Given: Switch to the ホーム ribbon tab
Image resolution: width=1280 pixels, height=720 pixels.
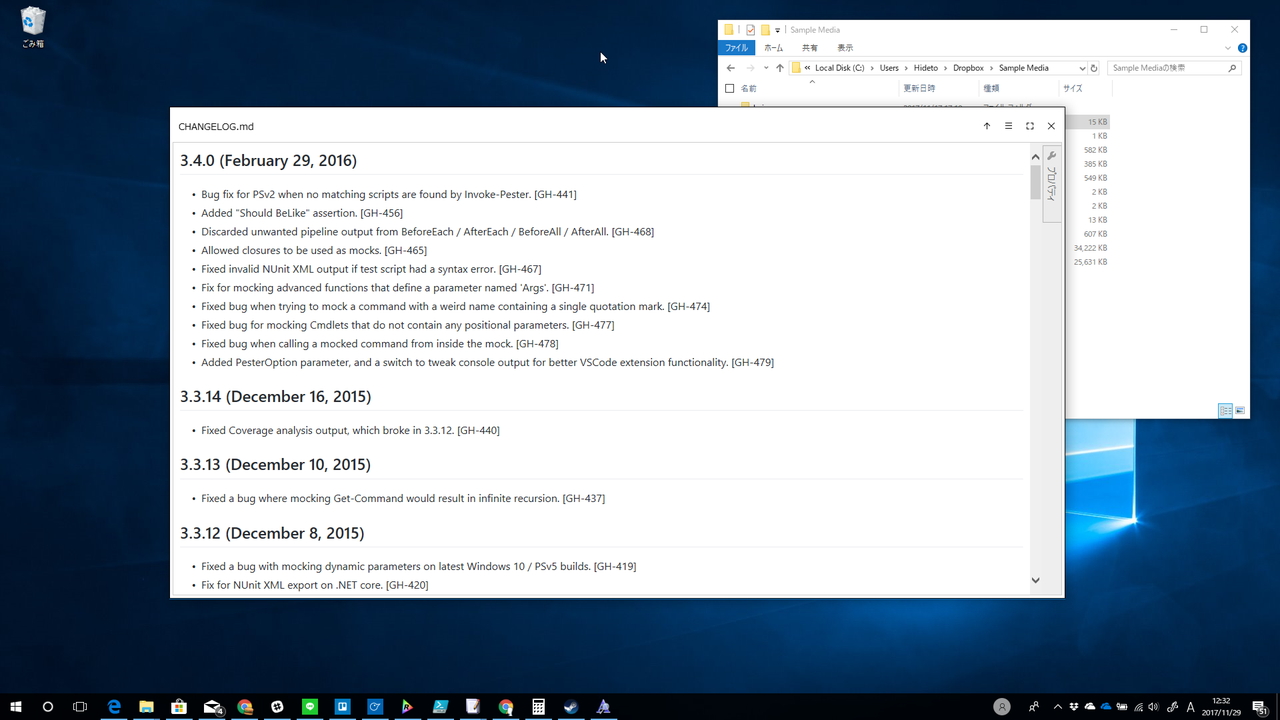Looking at the screenshot, I should pos(775,47).
